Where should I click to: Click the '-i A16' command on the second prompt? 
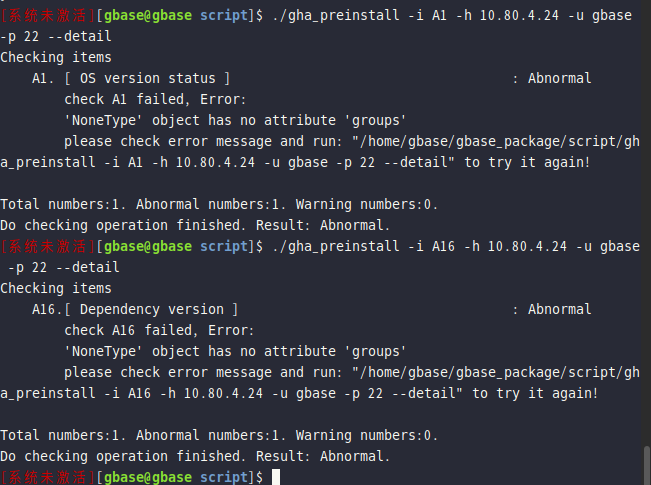pyautogui.click(x=431, y=246)
